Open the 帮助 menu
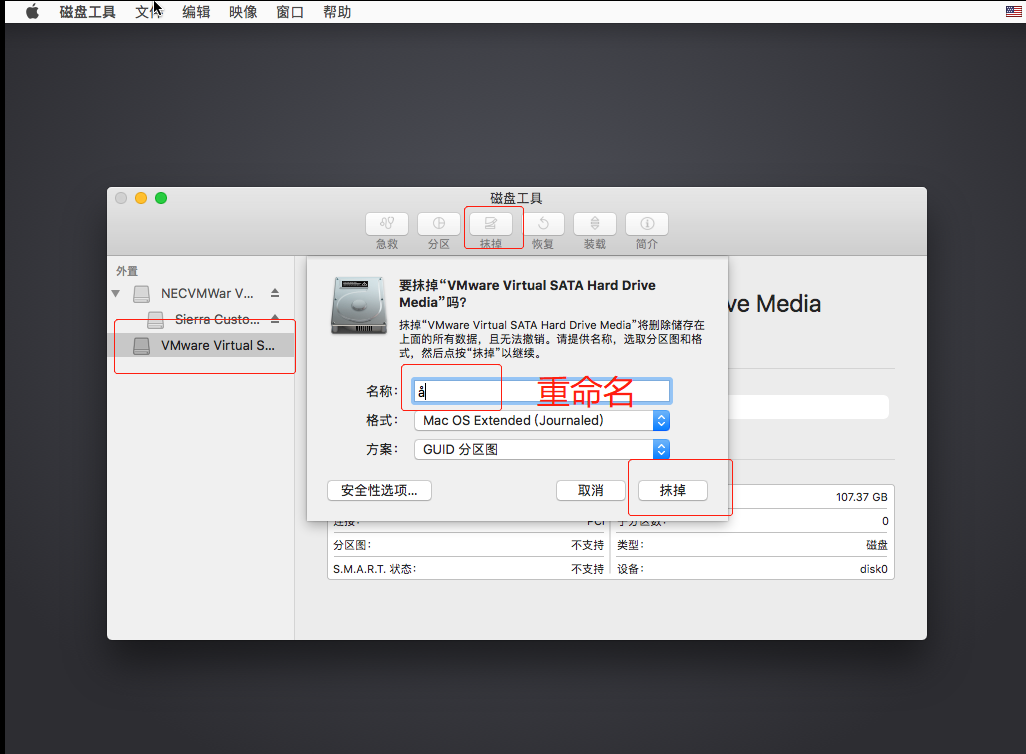The height and width of the screenshot is (754, 1026). click(x=337, y=12)
